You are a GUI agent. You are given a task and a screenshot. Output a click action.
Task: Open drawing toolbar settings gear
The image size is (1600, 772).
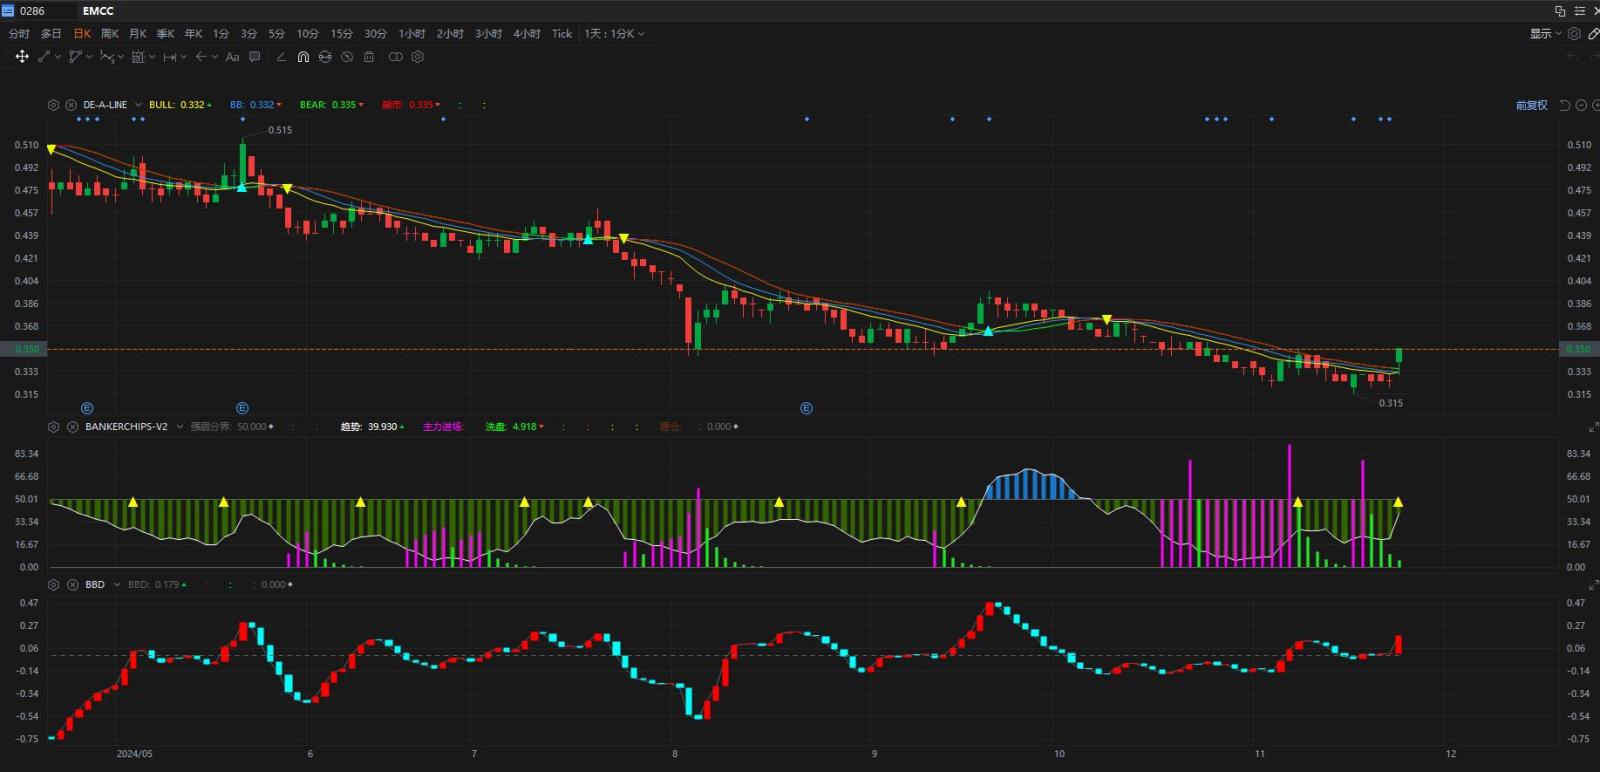coord(418,57)
